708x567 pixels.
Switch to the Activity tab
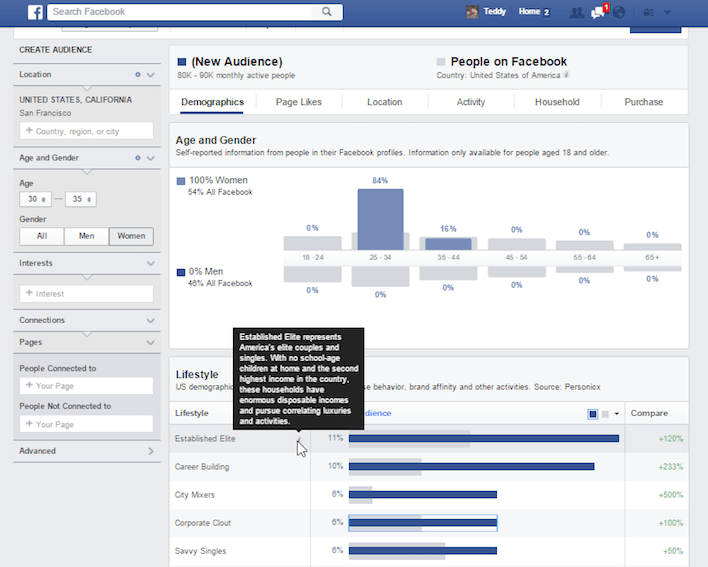pyautogui.click(x=470, y=102)
